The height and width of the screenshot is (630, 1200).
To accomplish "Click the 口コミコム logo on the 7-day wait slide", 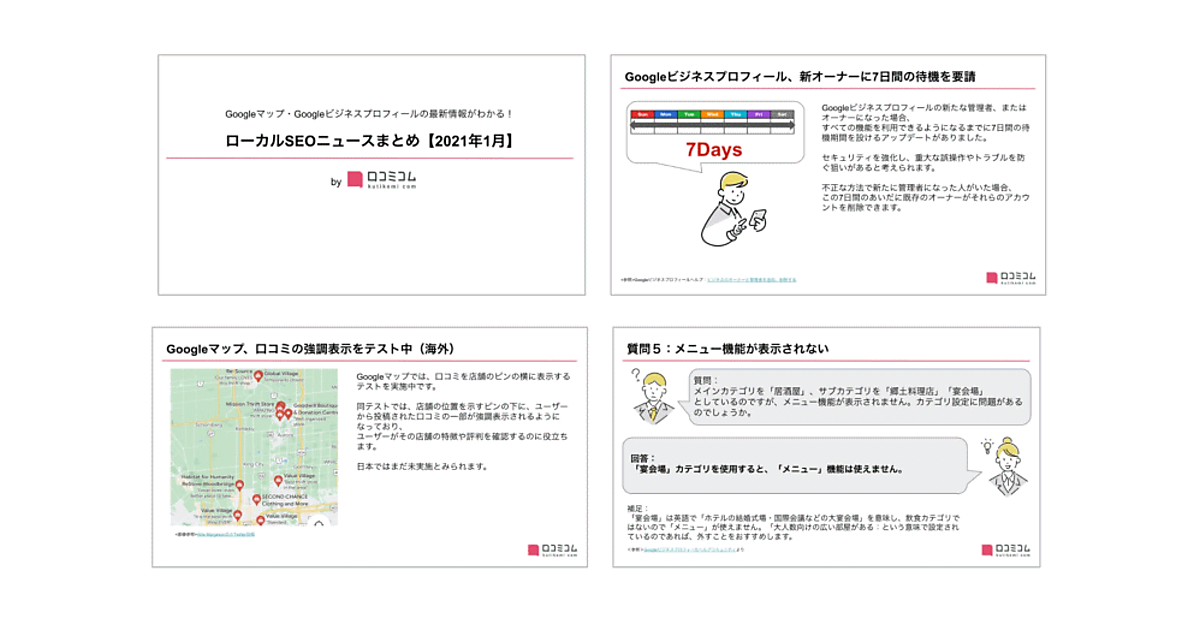I will [1008, 277].
